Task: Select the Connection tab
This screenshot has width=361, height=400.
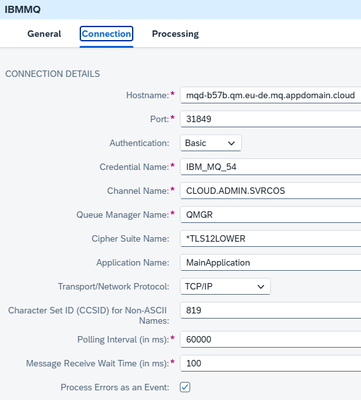Action: [x=106, y=34]
